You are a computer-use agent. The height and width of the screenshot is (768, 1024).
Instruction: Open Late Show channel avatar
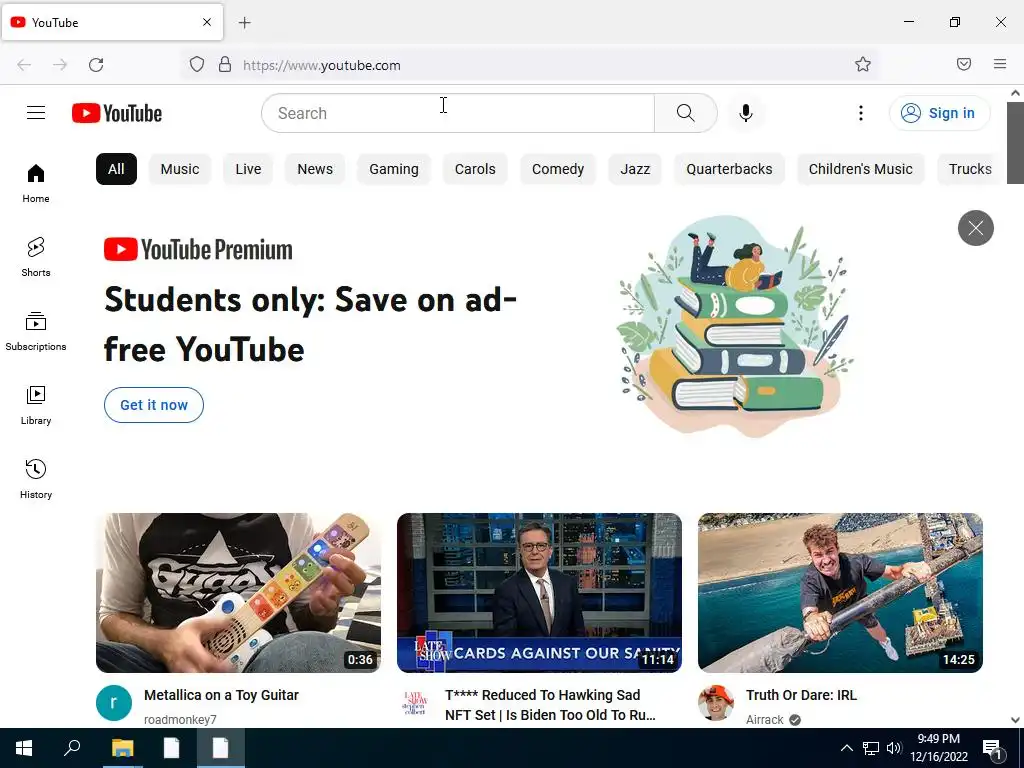tap(415, 703)
